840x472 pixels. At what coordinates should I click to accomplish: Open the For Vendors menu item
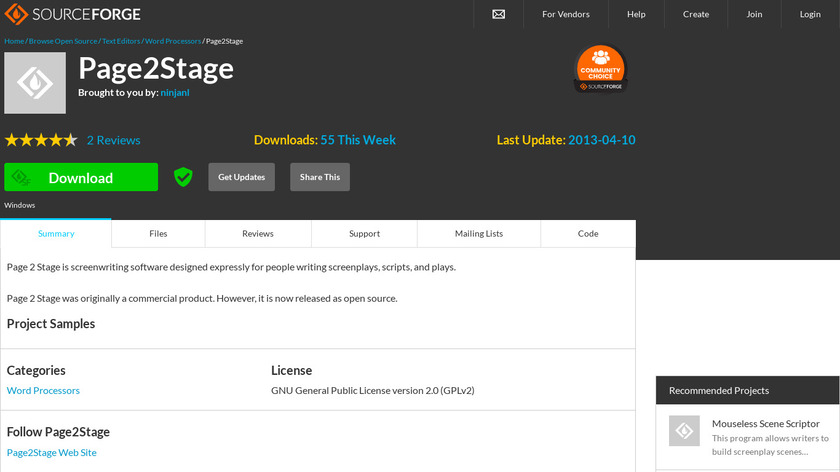(566, 14)
